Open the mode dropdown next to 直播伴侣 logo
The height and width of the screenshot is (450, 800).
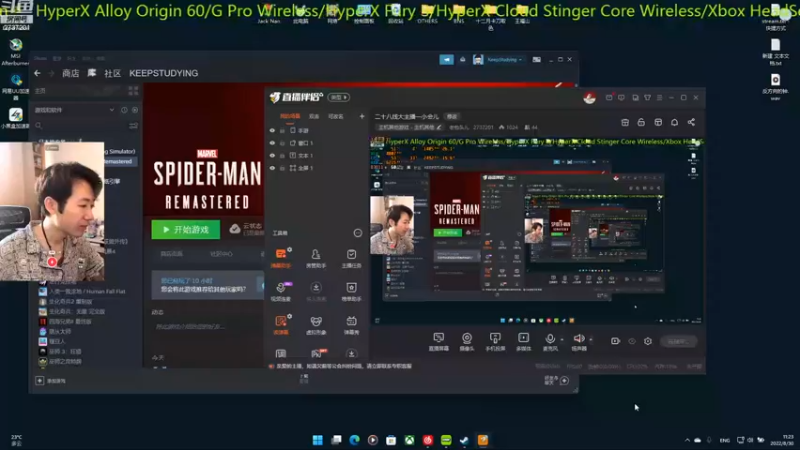339,97
